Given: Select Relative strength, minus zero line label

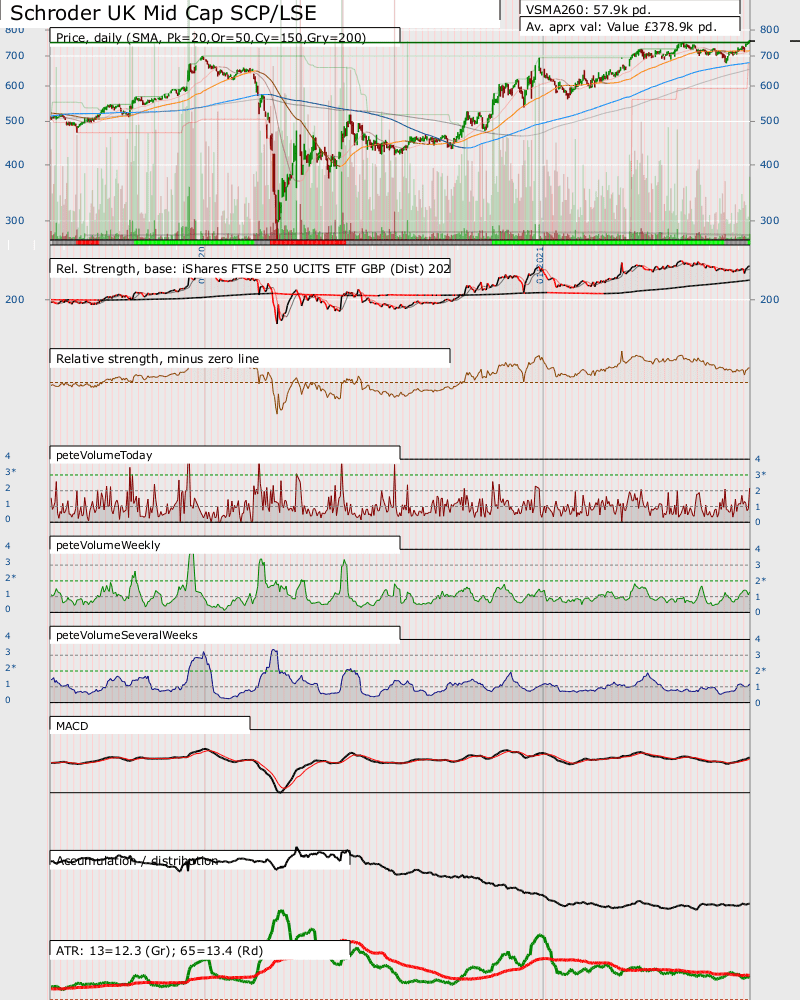Looking at the screenshot, I should click(158, 358).
